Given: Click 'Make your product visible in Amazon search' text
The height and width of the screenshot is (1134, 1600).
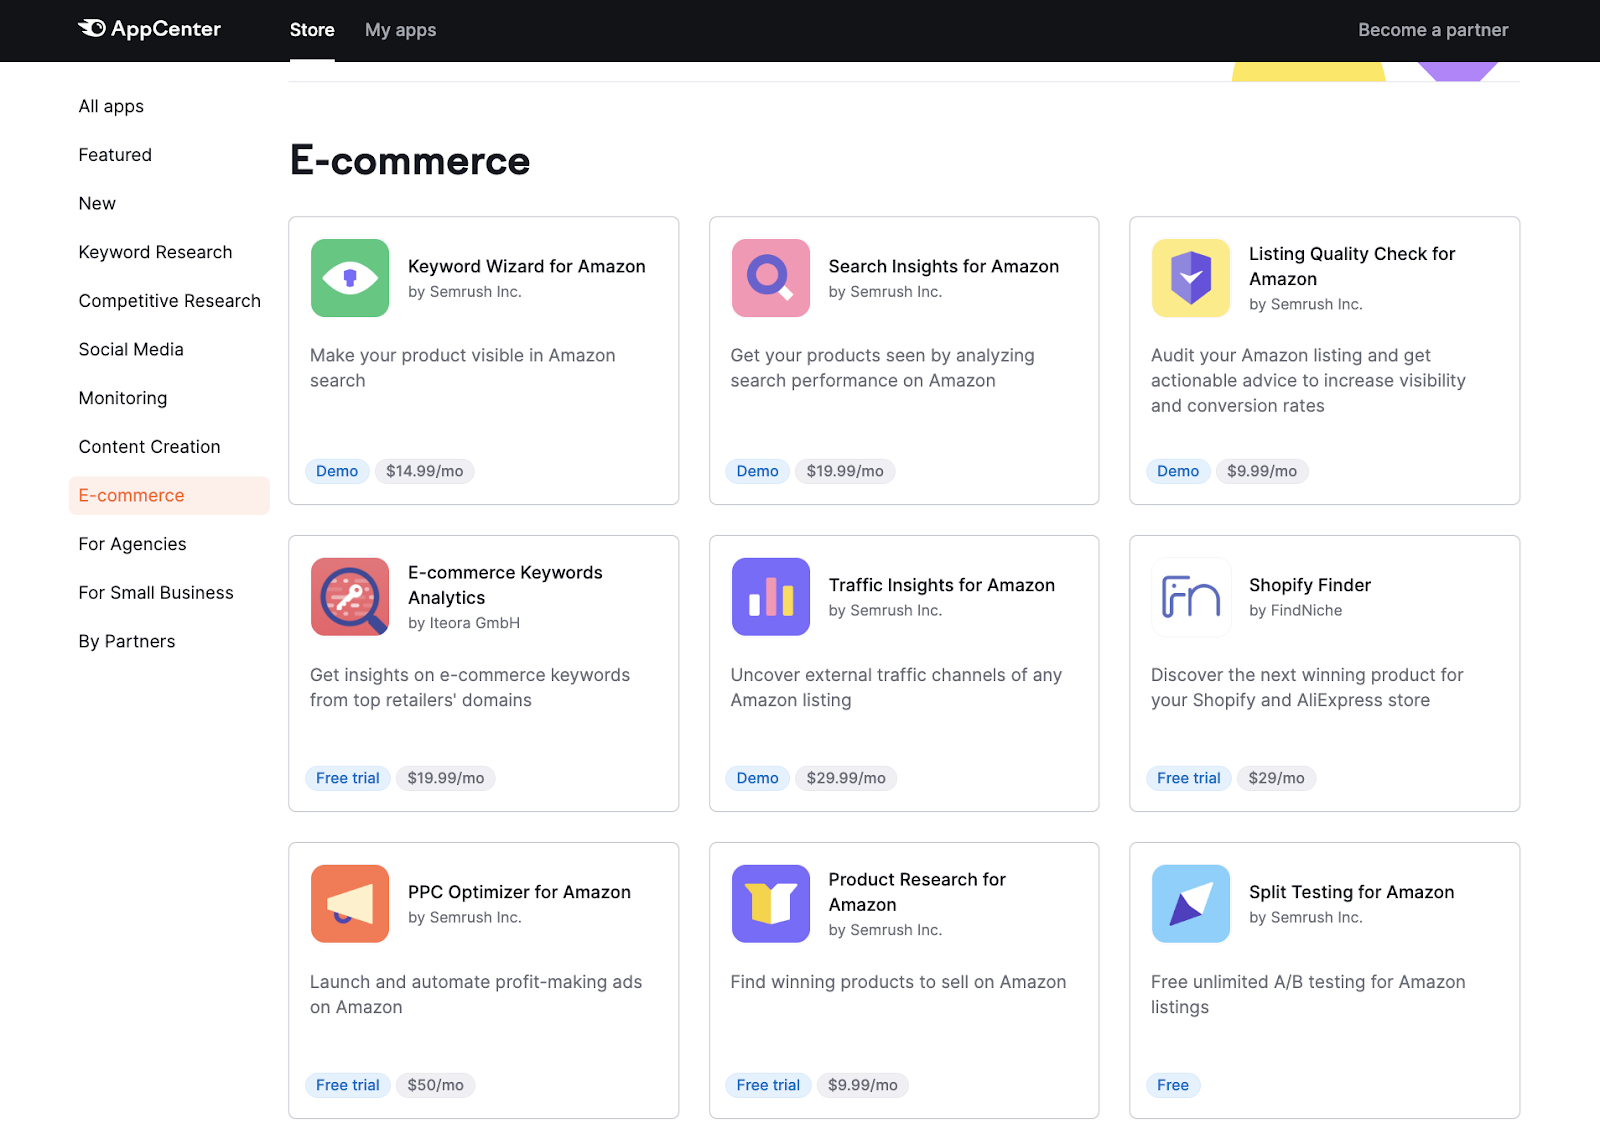Looking at the screenshot, I should coord(462,368).
